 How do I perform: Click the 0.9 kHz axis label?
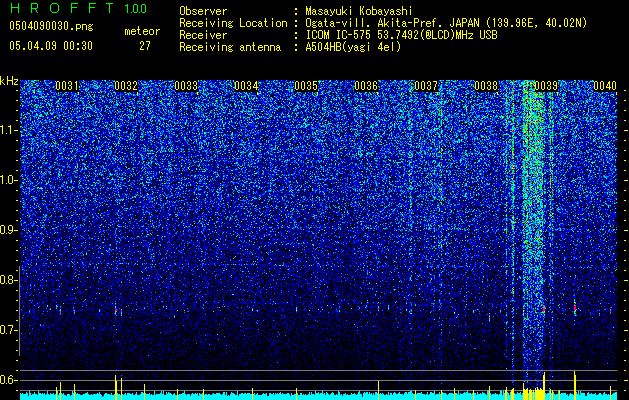[x=7, y=230]
